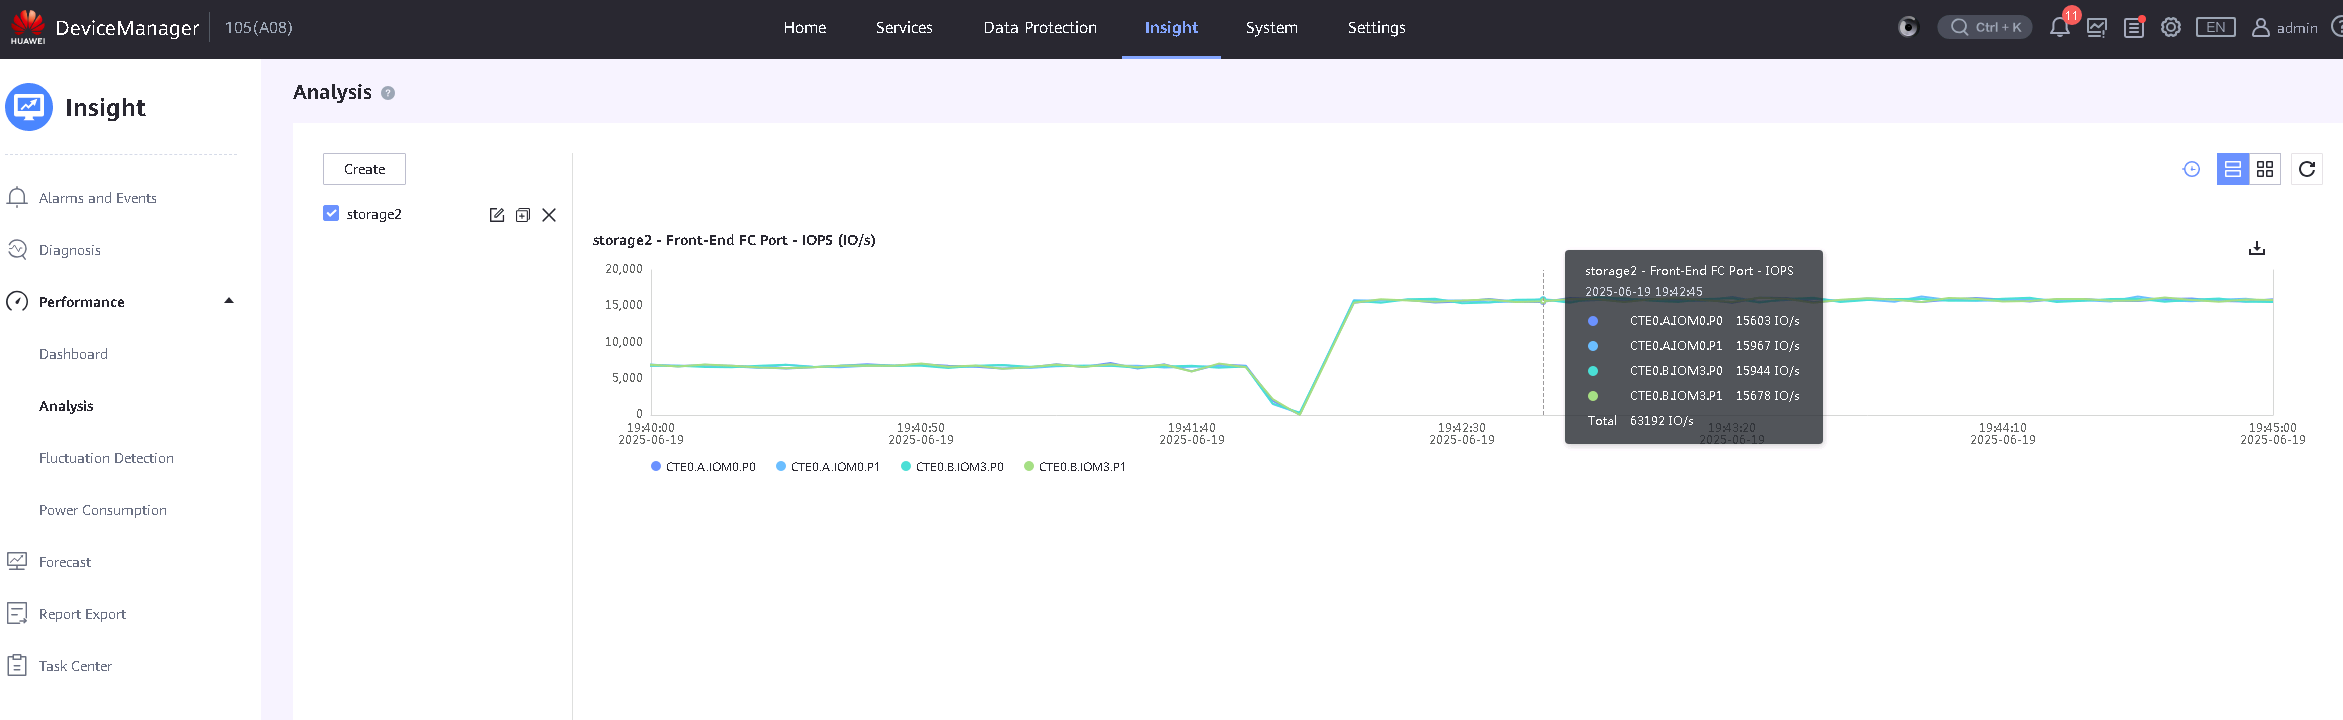This screenshot has width=2343, height=720.
Task: Open the Settings menu
Action: (x=1376, y=28)
